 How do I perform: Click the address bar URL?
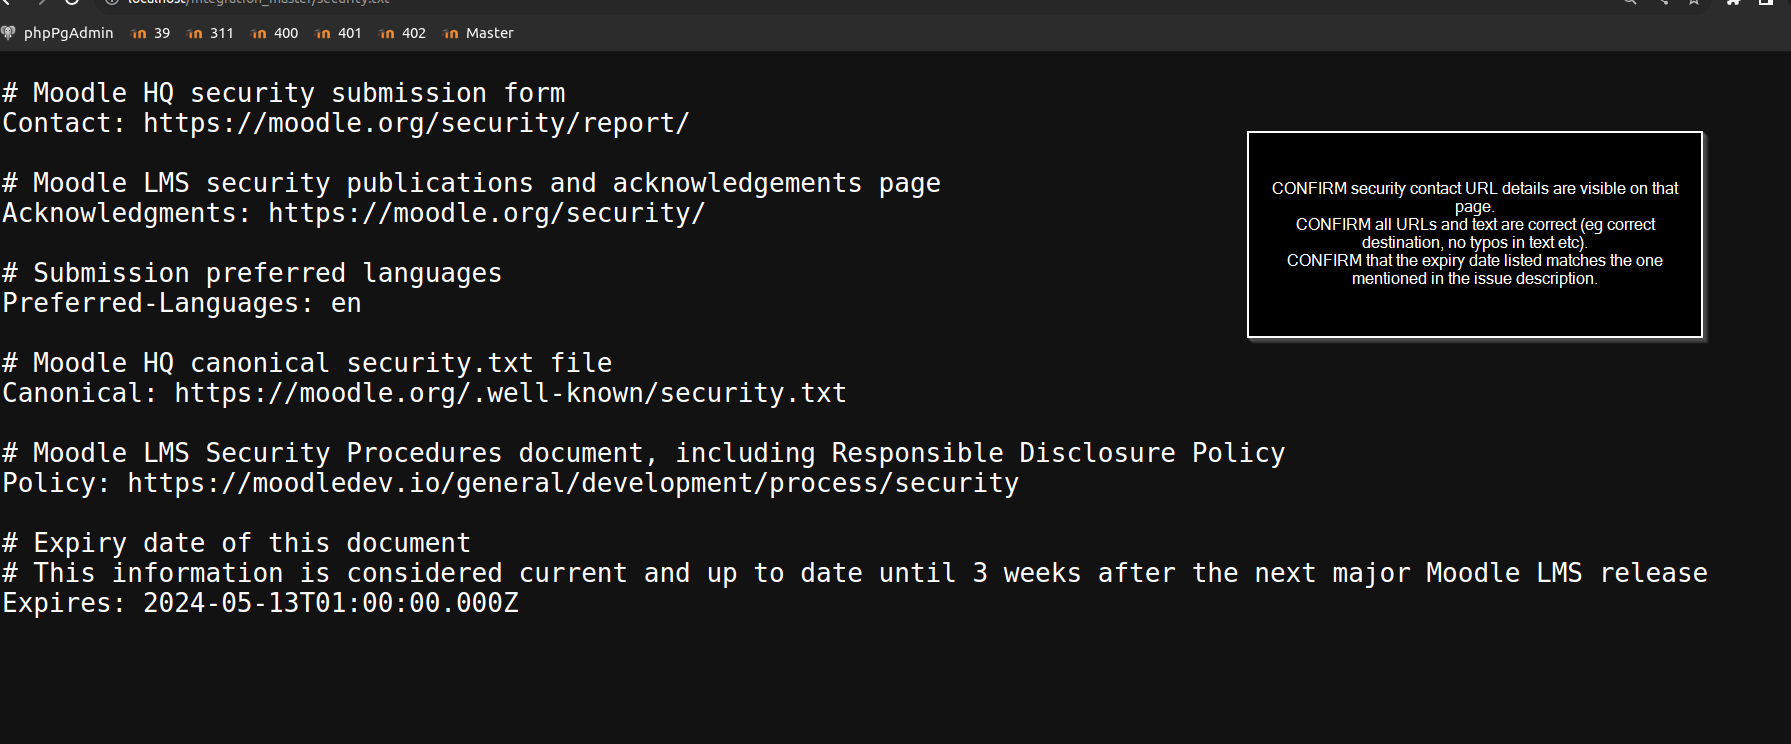click(258, 2)
